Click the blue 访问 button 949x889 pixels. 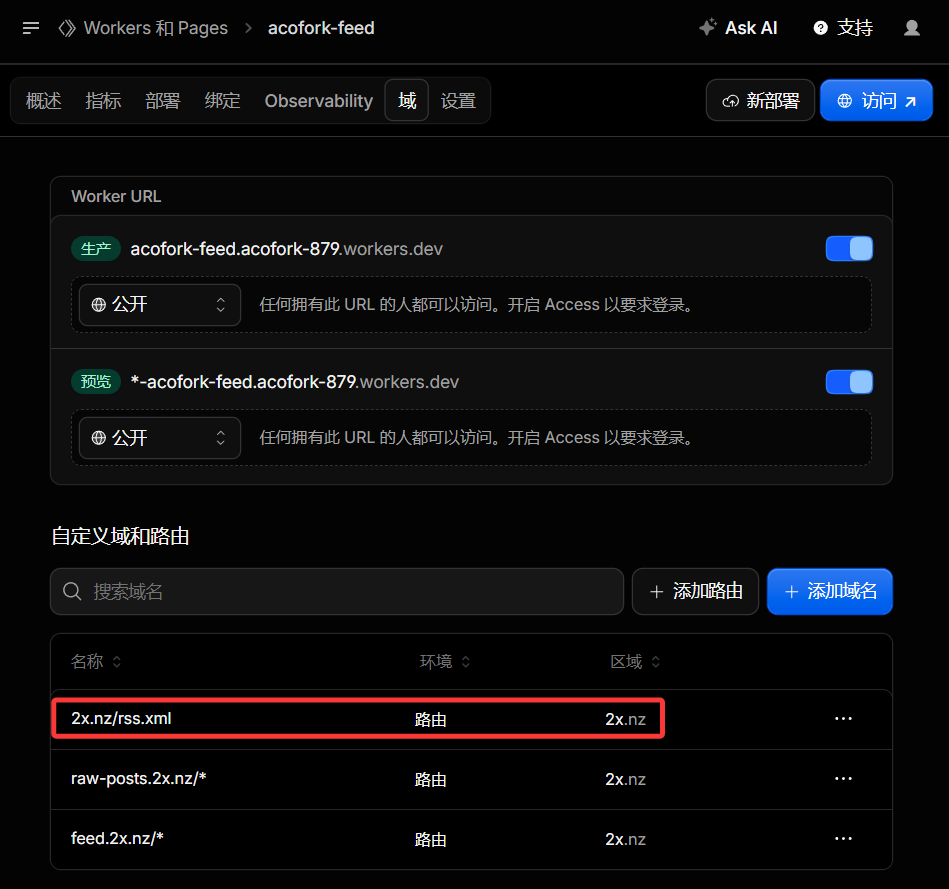pyautogui.click(x=876, y=100)
